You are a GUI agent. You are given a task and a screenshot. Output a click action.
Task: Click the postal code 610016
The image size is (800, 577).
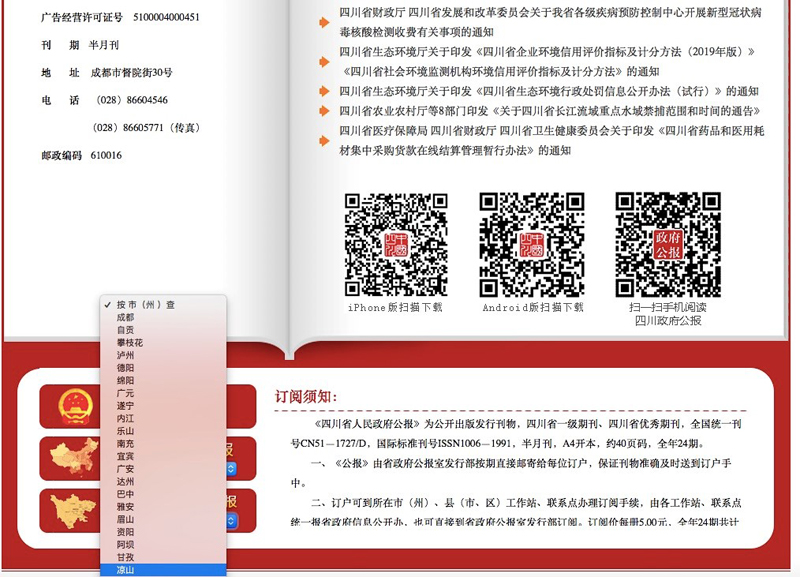pos(106,155)
